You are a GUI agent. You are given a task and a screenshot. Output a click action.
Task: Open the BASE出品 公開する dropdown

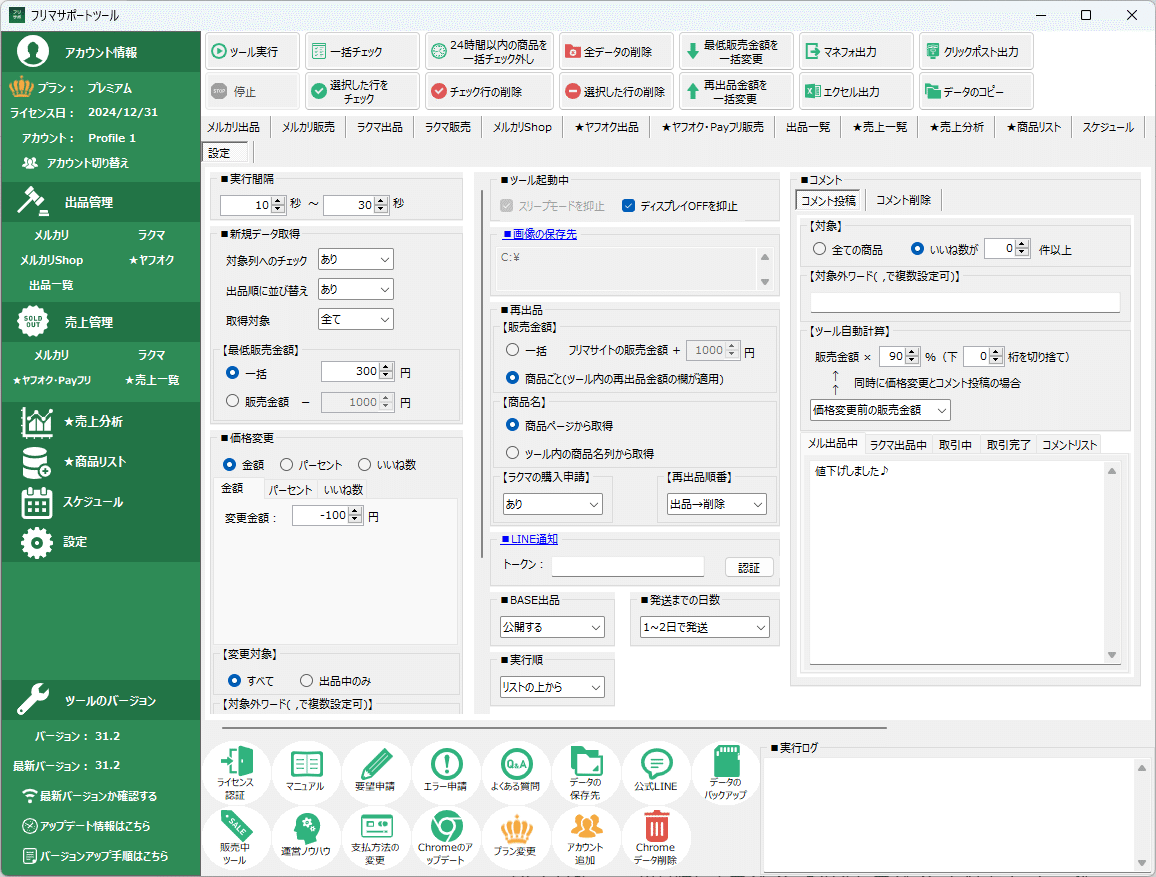[552, 627]
